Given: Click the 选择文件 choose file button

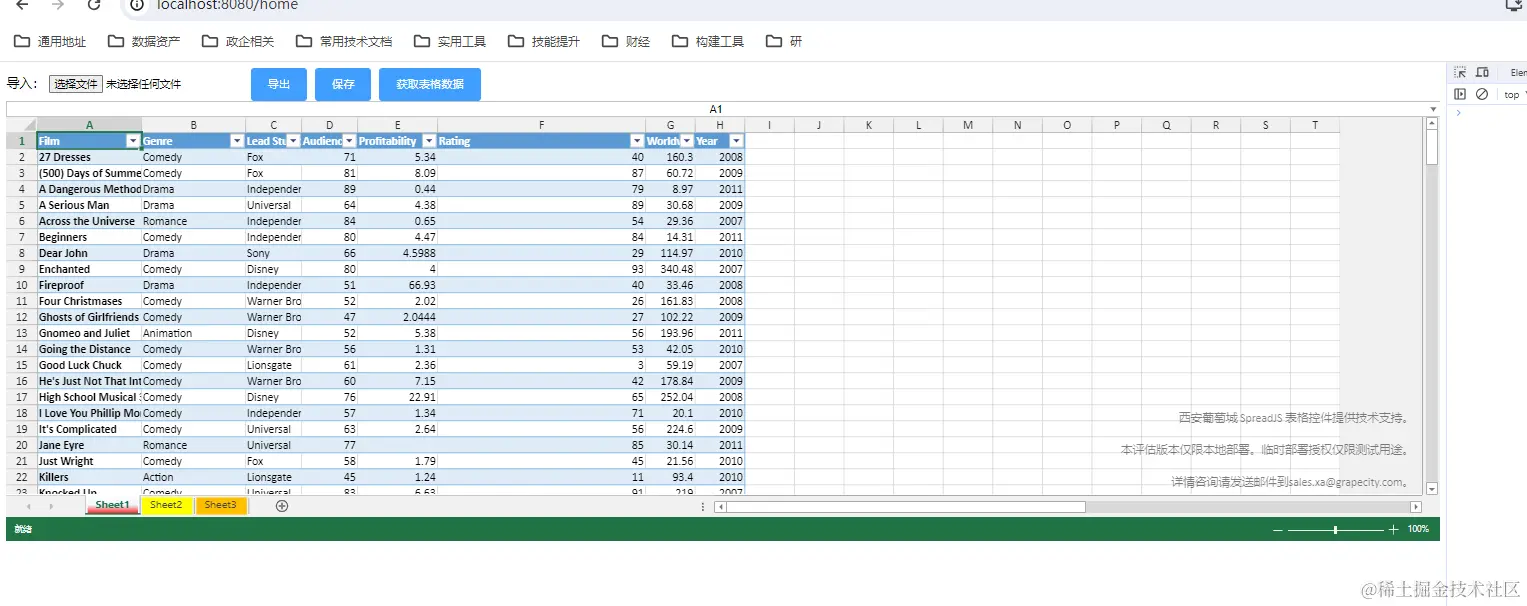Looking at the screenshot, I should click(x=76, y=84).
